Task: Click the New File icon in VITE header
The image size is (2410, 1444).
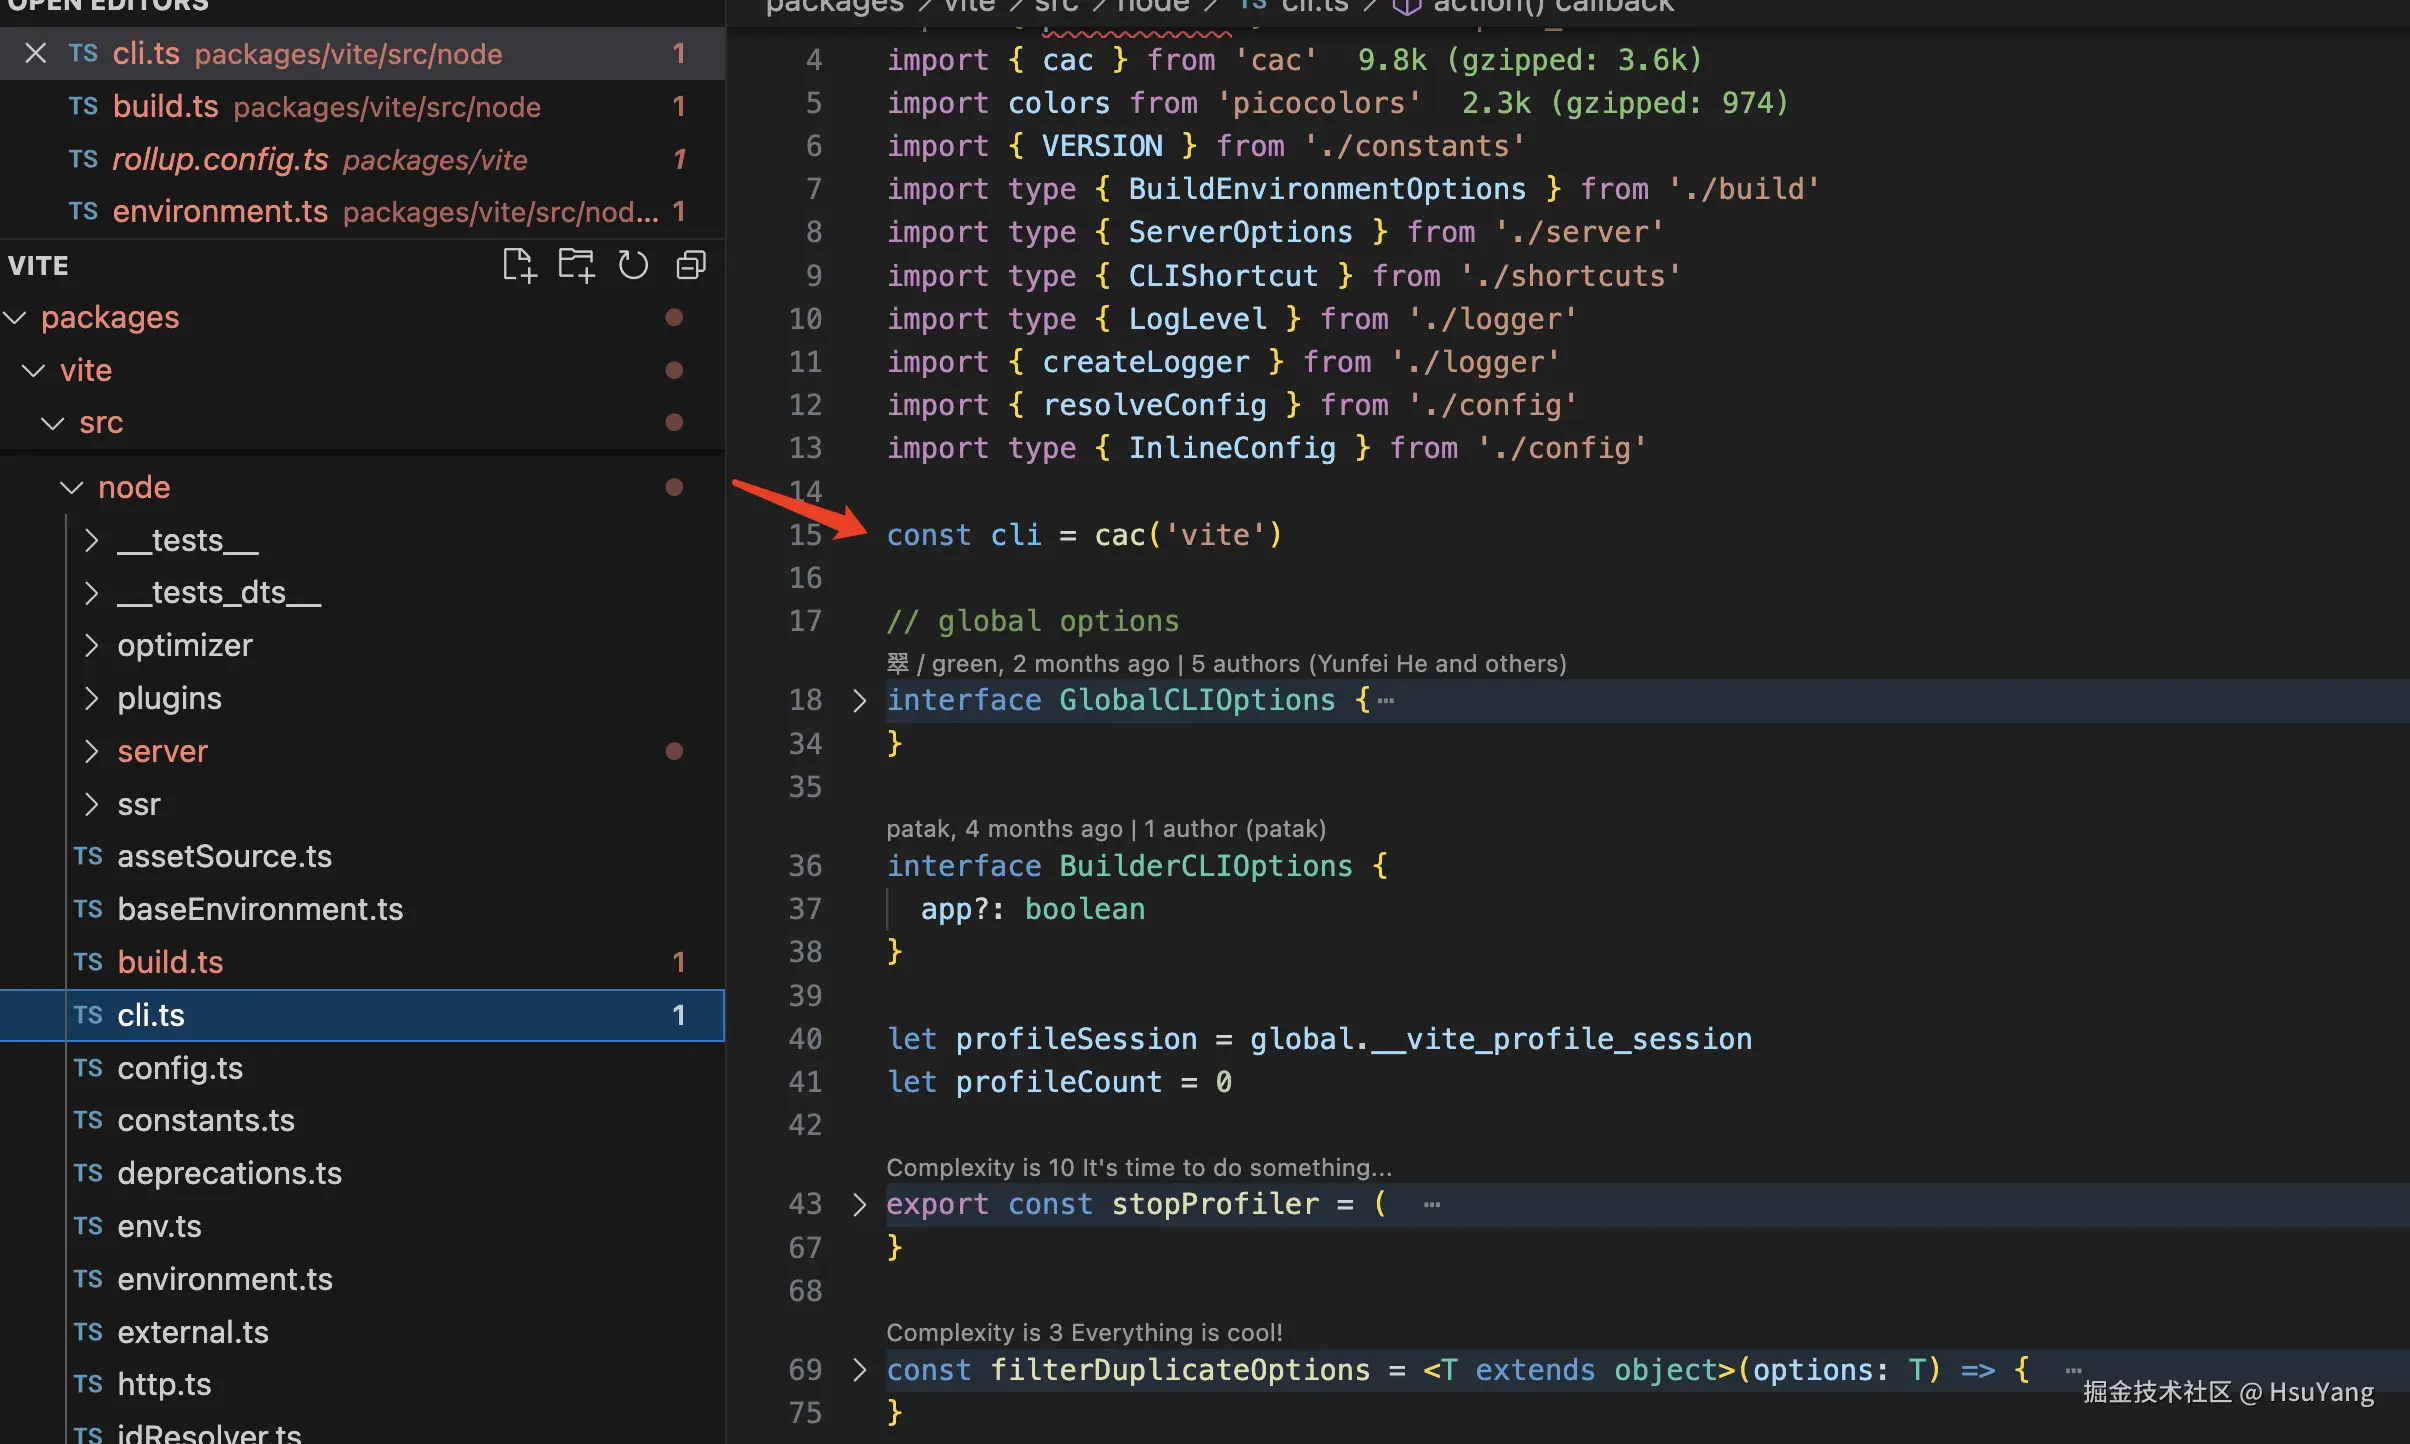Action: pos(519,266)
